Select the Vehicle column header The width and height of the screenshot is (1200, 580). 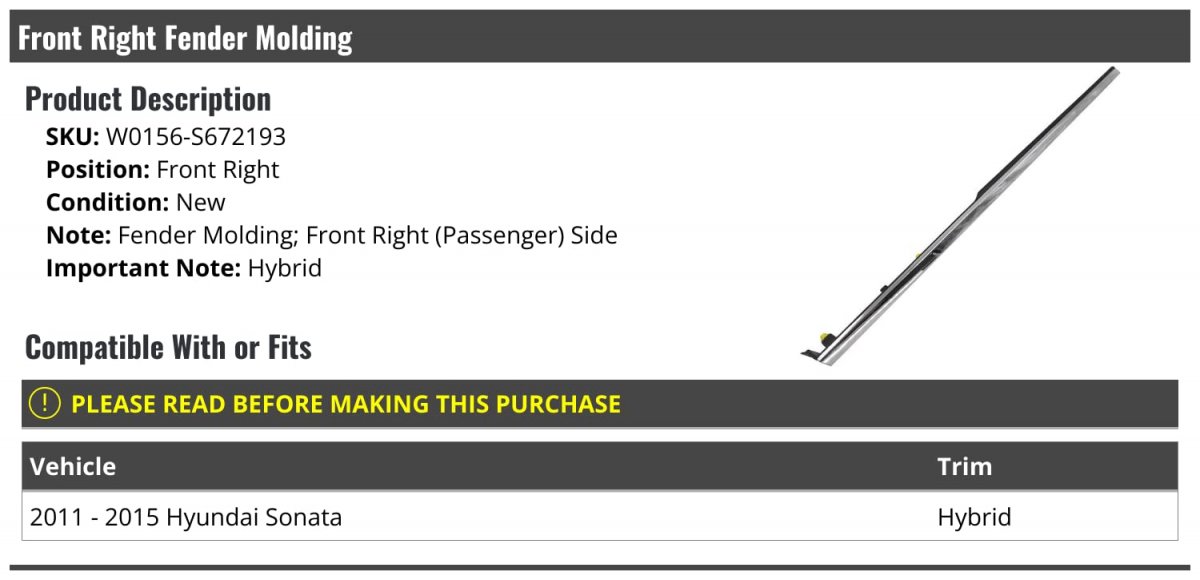[x=73, y=467]
